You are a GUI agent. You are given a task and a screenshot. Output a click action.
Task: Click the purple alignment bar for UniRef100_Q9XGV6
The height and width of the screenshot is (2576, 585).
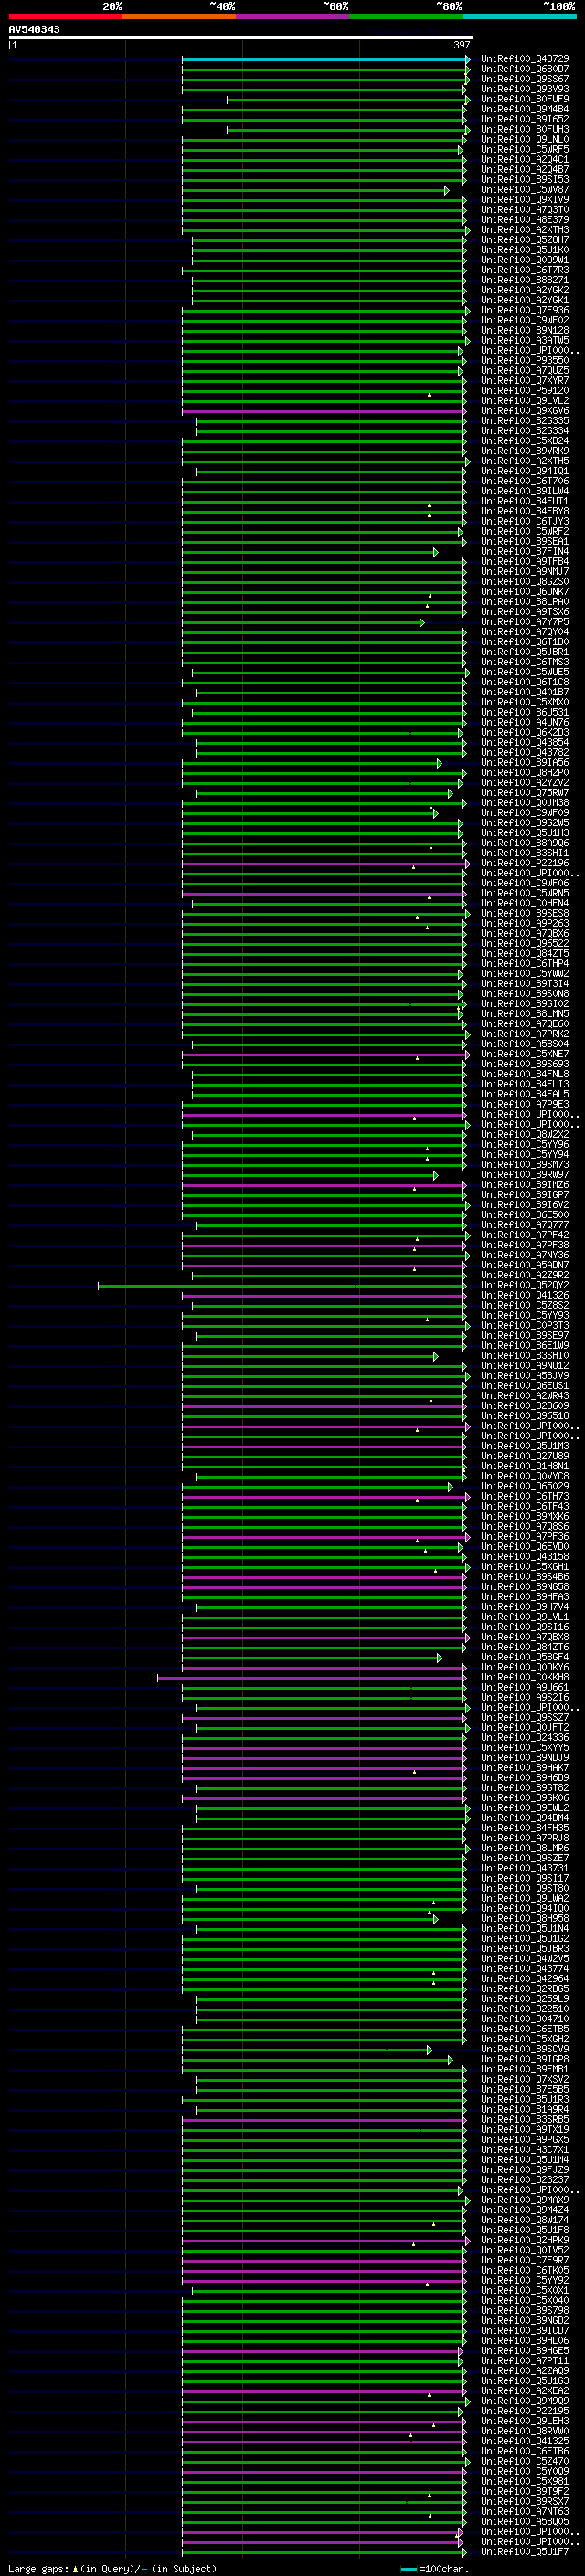(324, 411)
